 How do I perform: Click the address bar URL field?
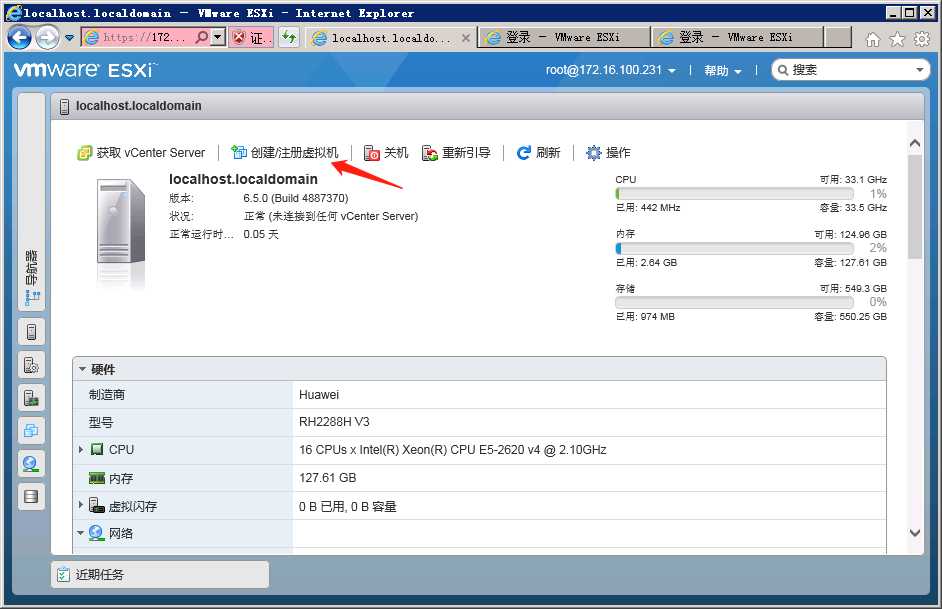[x=145, y=37]
